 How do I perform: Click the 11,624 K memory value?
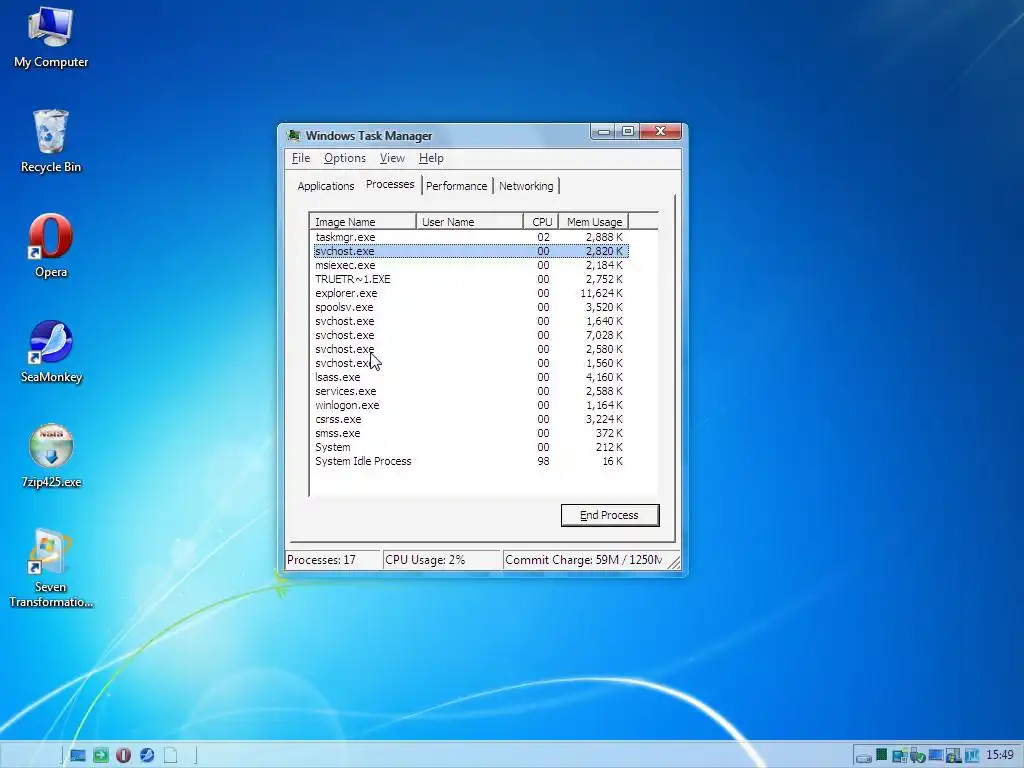pos(601,293)
